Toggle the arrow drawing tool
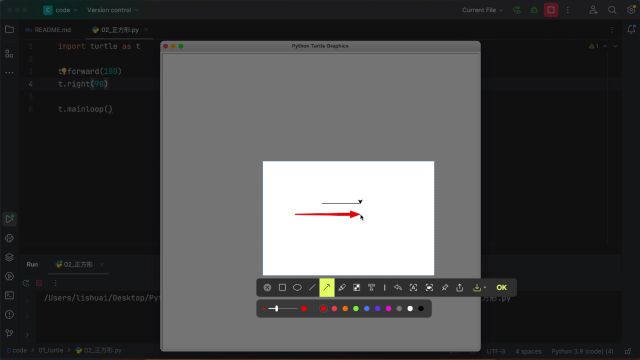This screenshot has height=360, width=640. 327,288
